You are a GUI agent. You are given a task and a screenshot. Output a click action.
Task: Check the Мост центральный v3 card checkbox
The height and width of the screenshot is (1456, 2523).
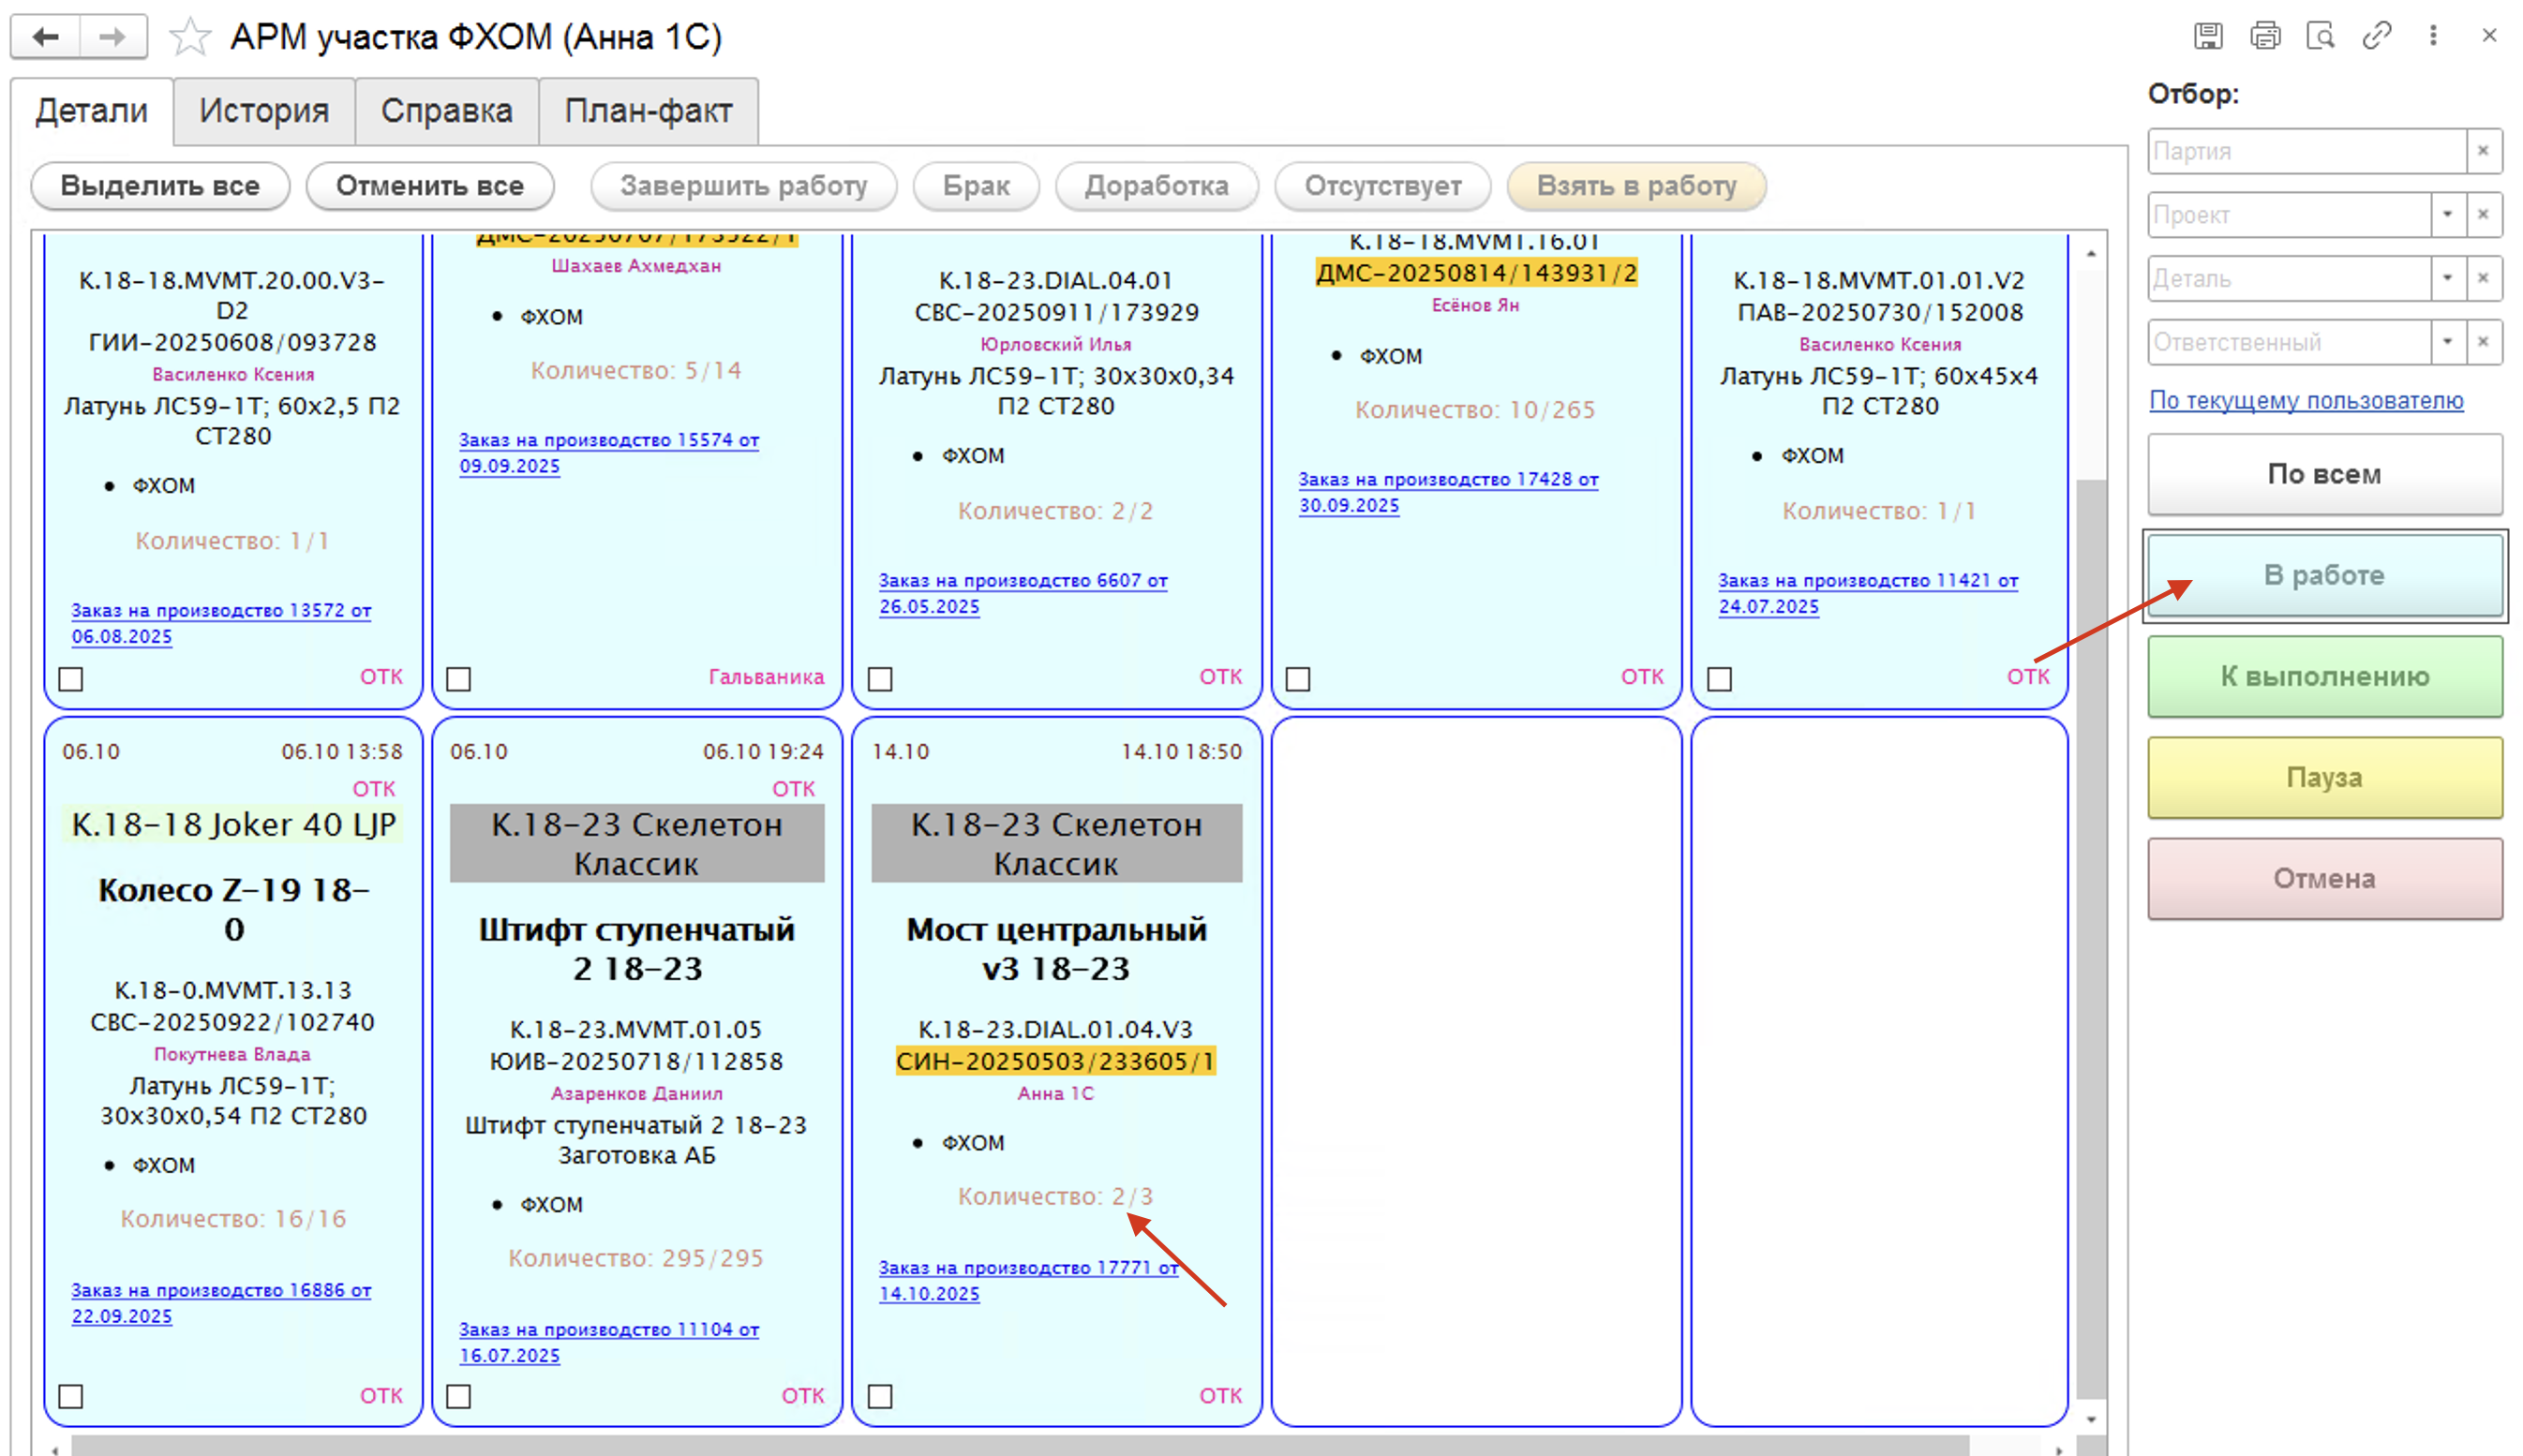[880, 1396]
